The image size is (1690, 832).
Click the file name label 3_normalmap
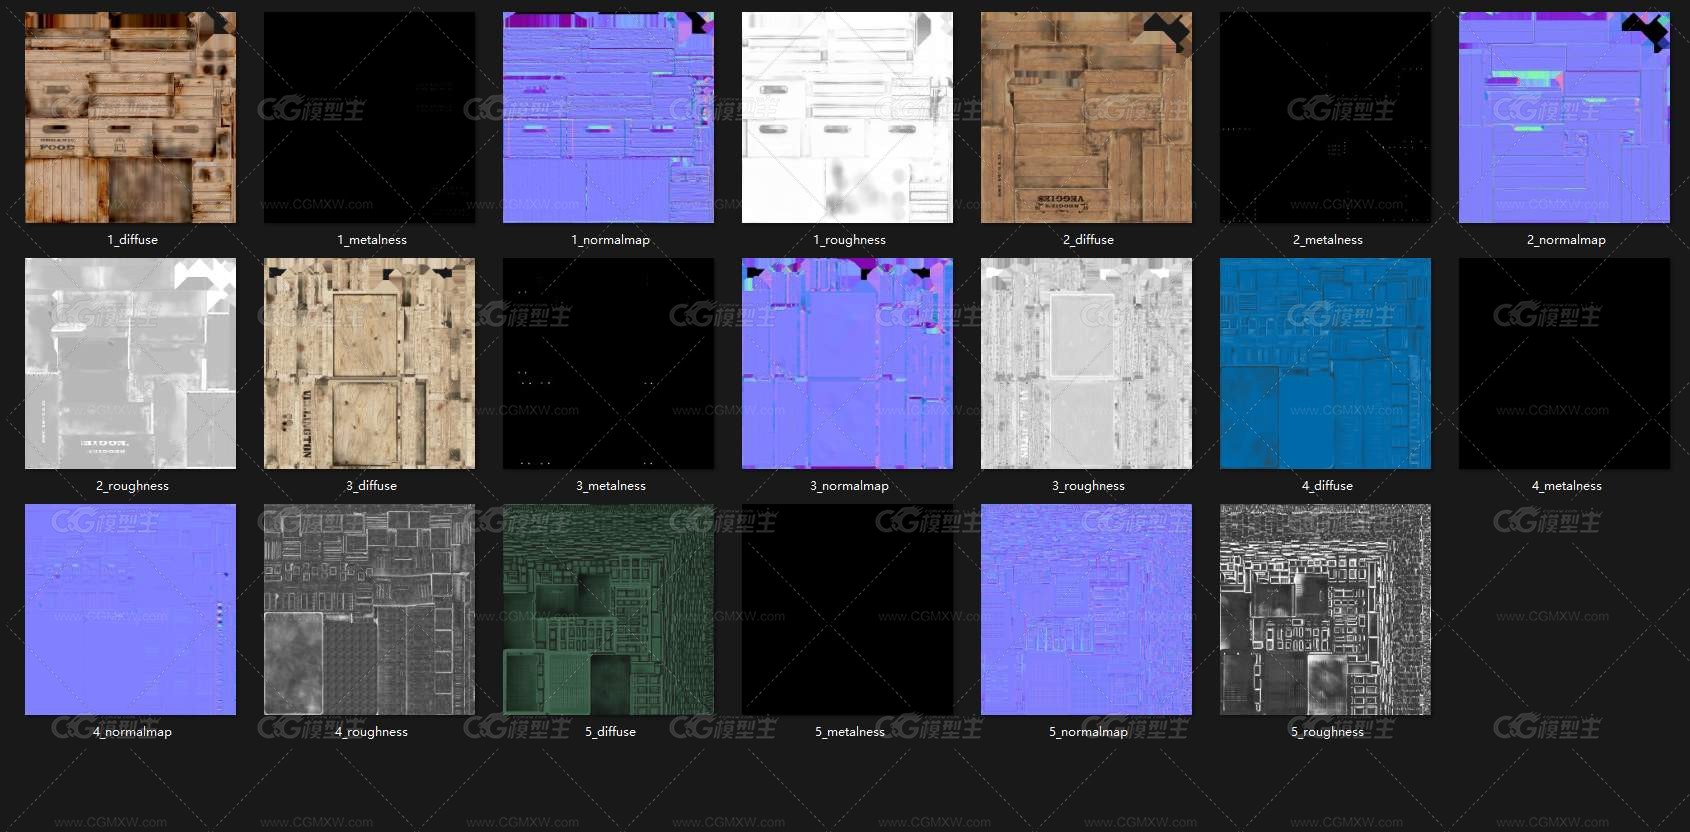[849, 486]
